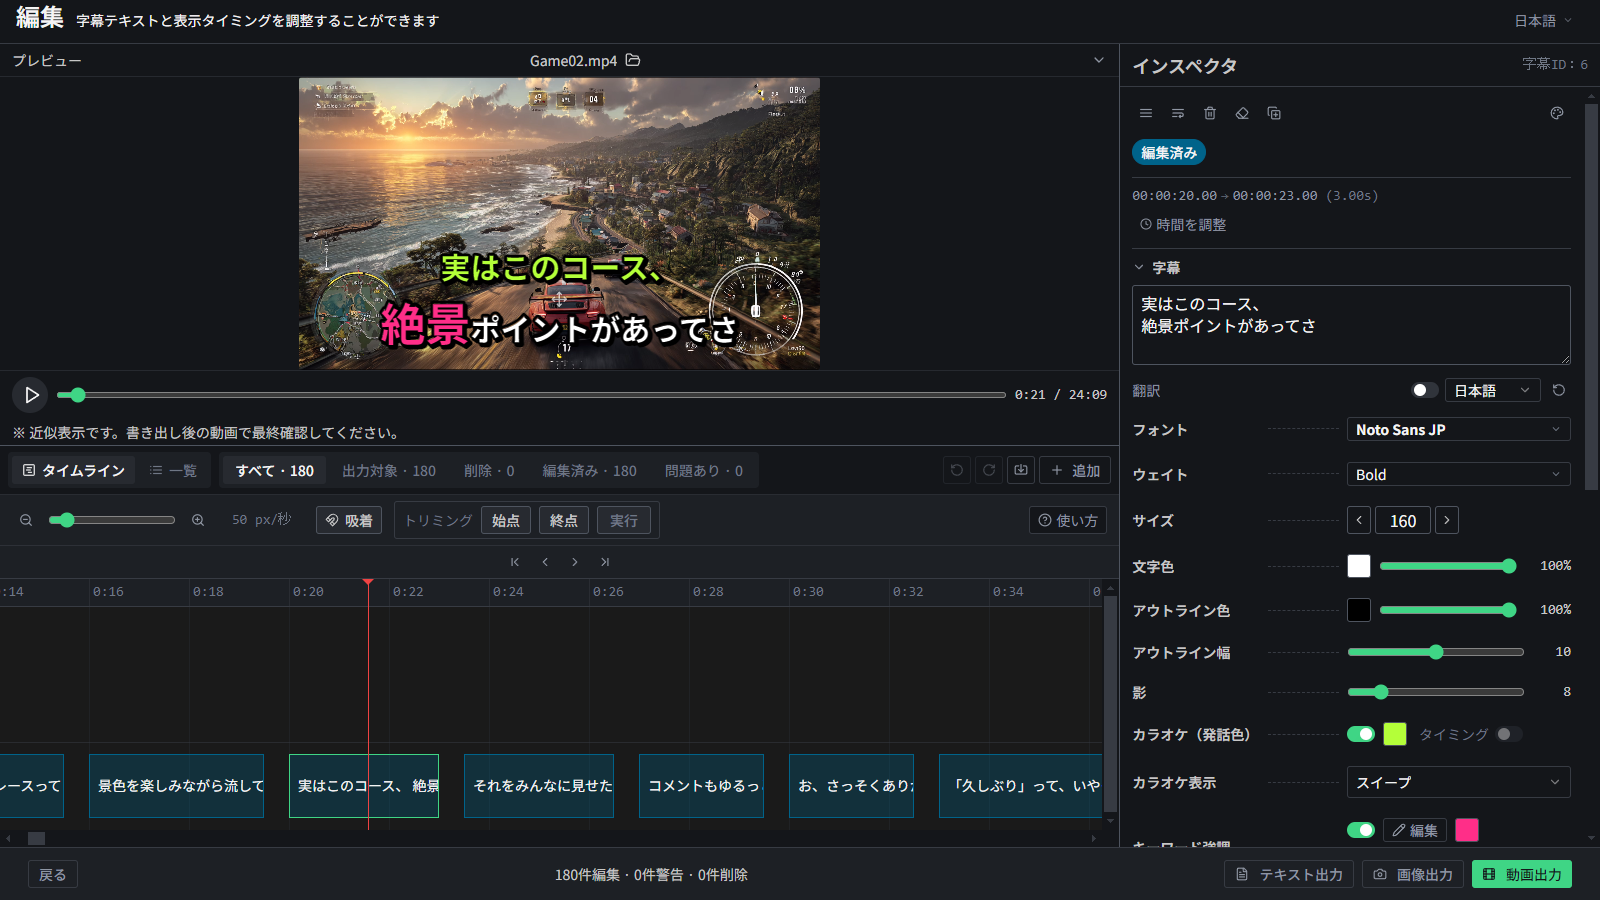Screen dimensions: 1600x900
Task: Duplicate the subtitle with the copy-plus icon
Action: [x=1274, y=113]
